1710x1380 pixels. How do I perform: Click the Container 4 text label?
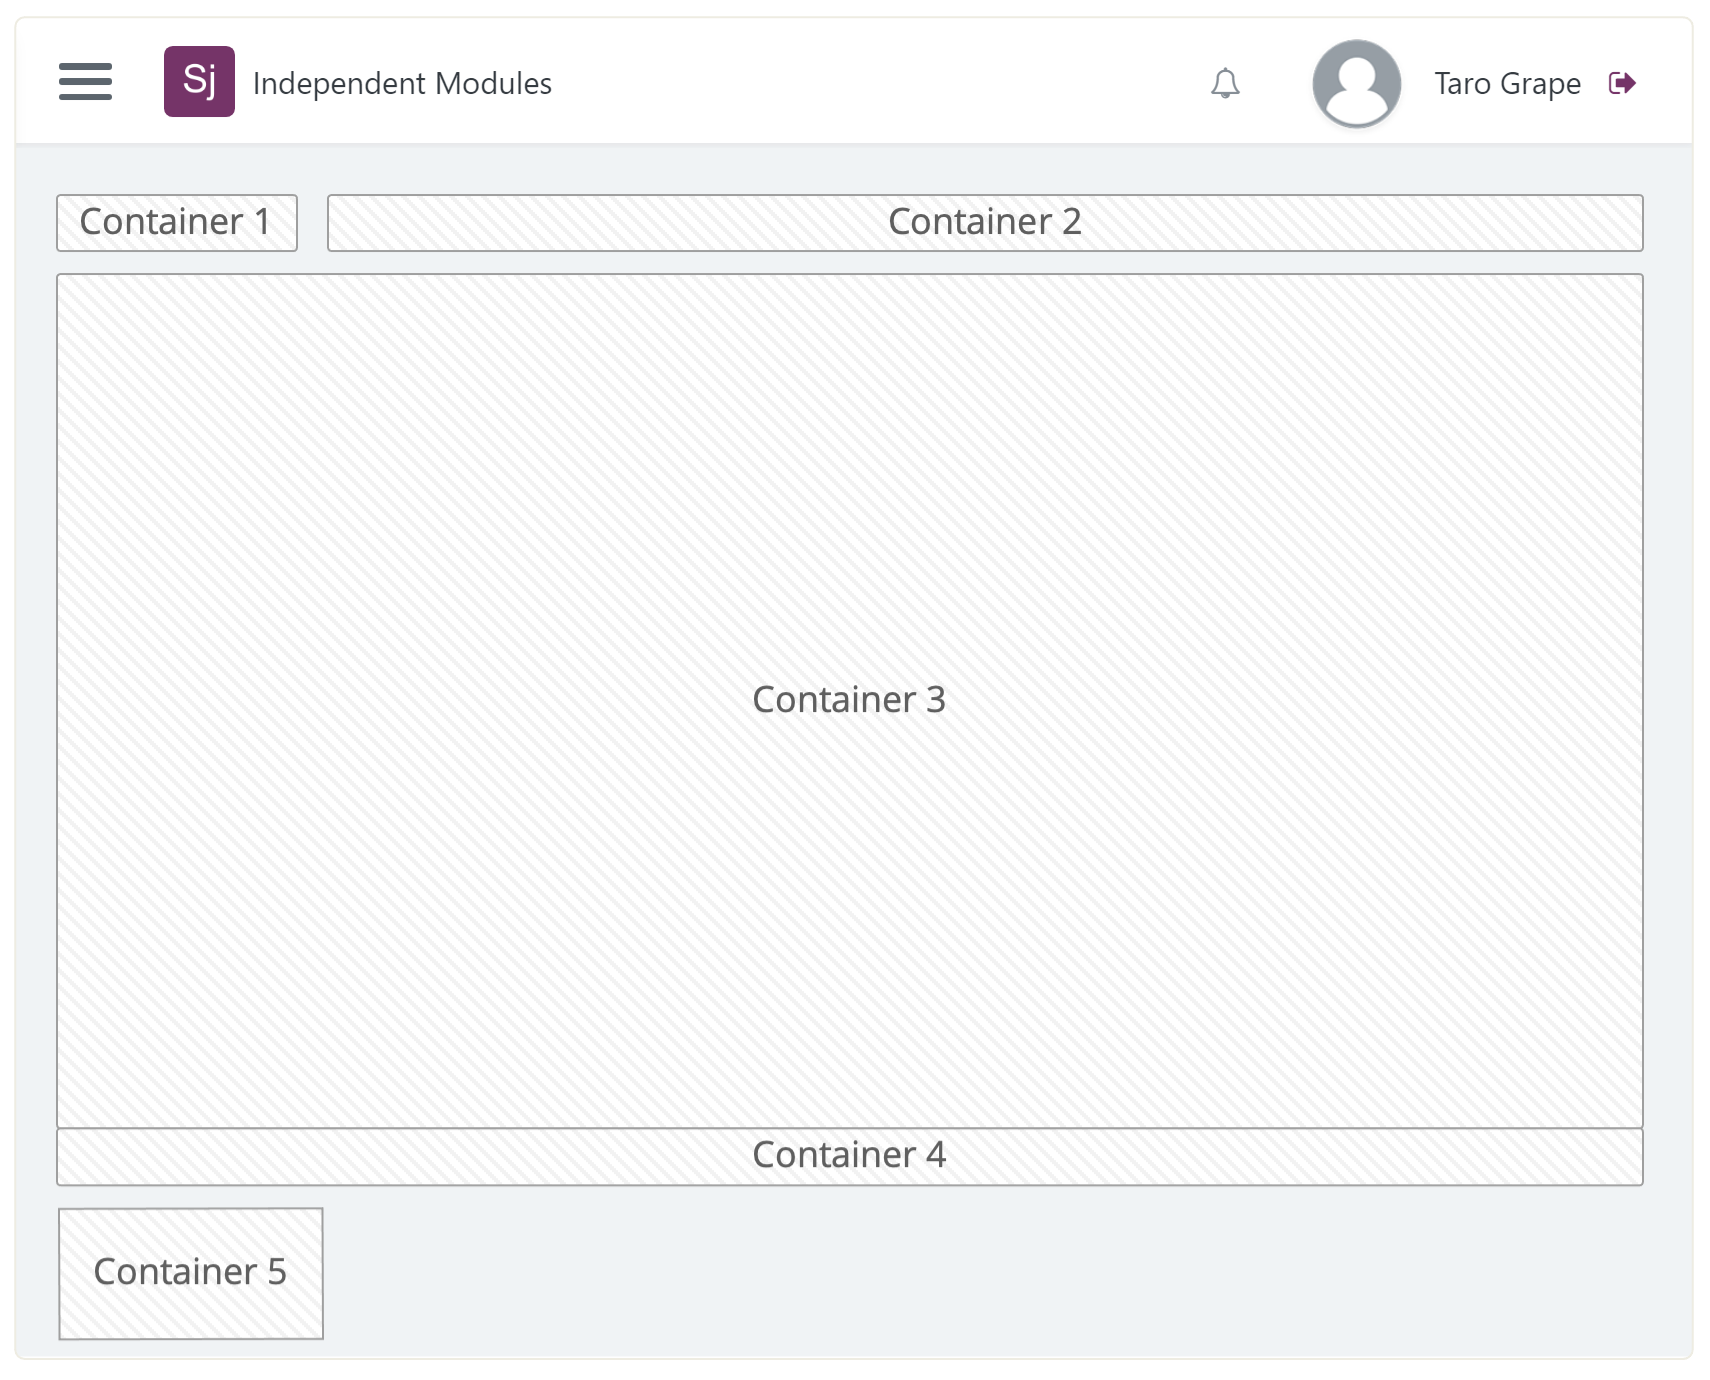(x=849, y=1155)
